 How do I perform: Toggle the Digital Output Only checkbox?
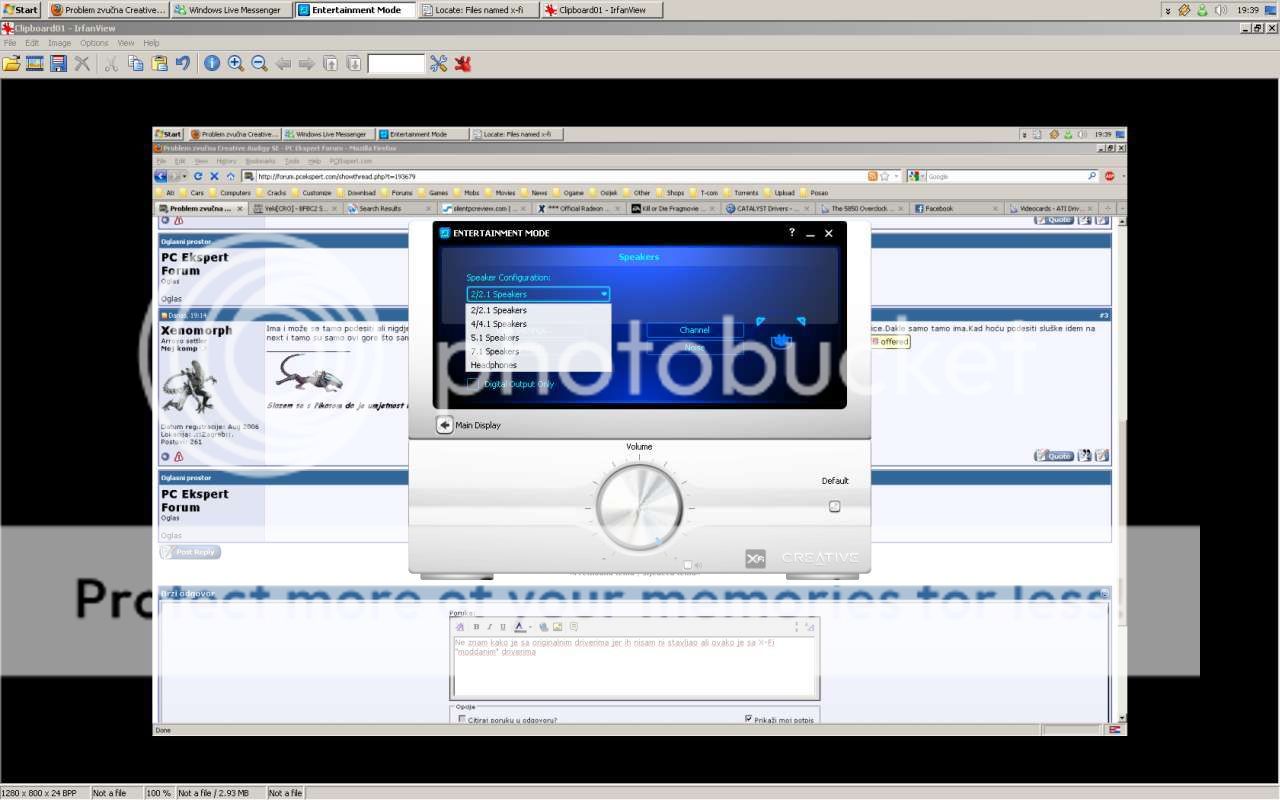pyautogui.click(x=474, y=383)
